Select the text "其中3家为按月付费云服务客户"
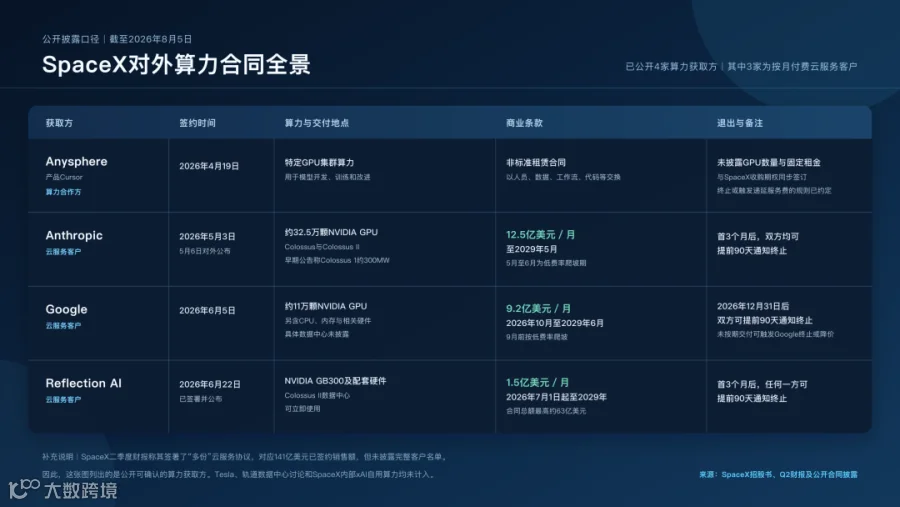Viewport: 900px width, 507px height. click(x=792, y=67)
